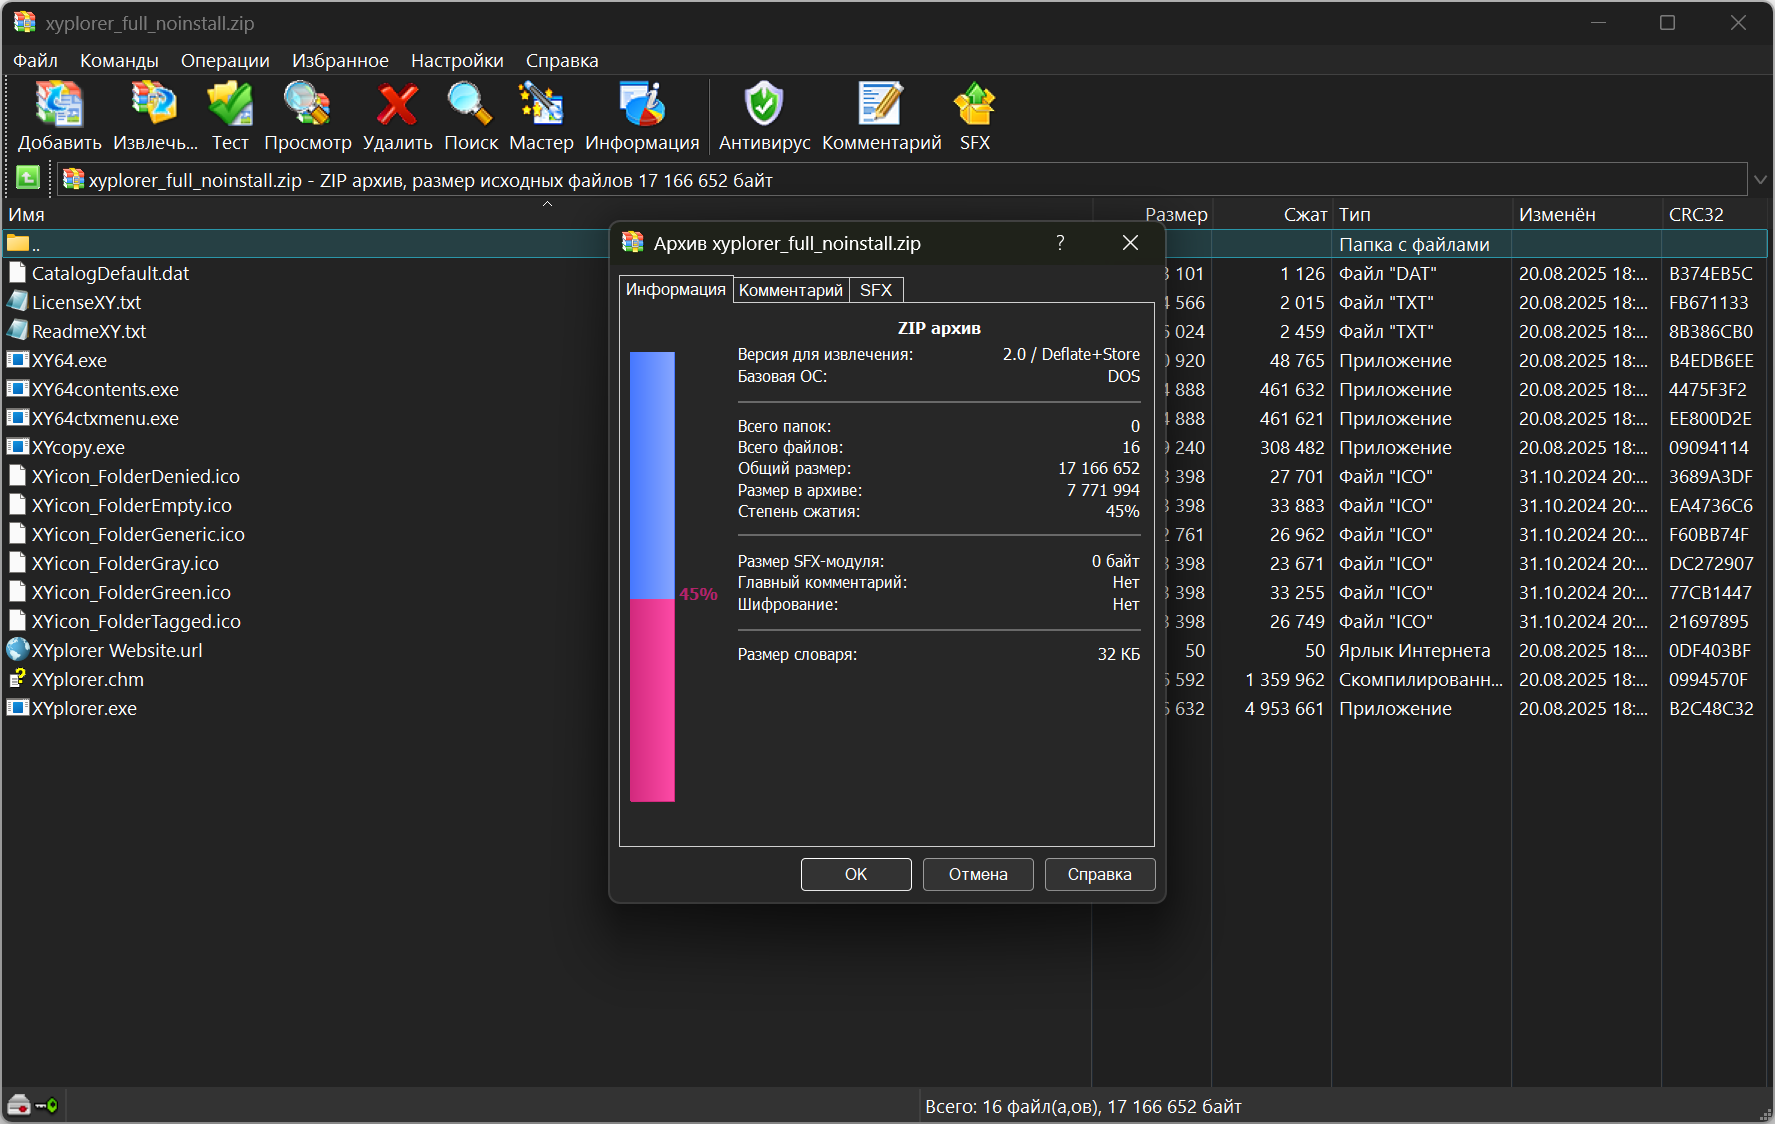This screenshot has width=1775, height=1124.
Task: Click the drive and key icon in the status bar
Action: 32,1105
